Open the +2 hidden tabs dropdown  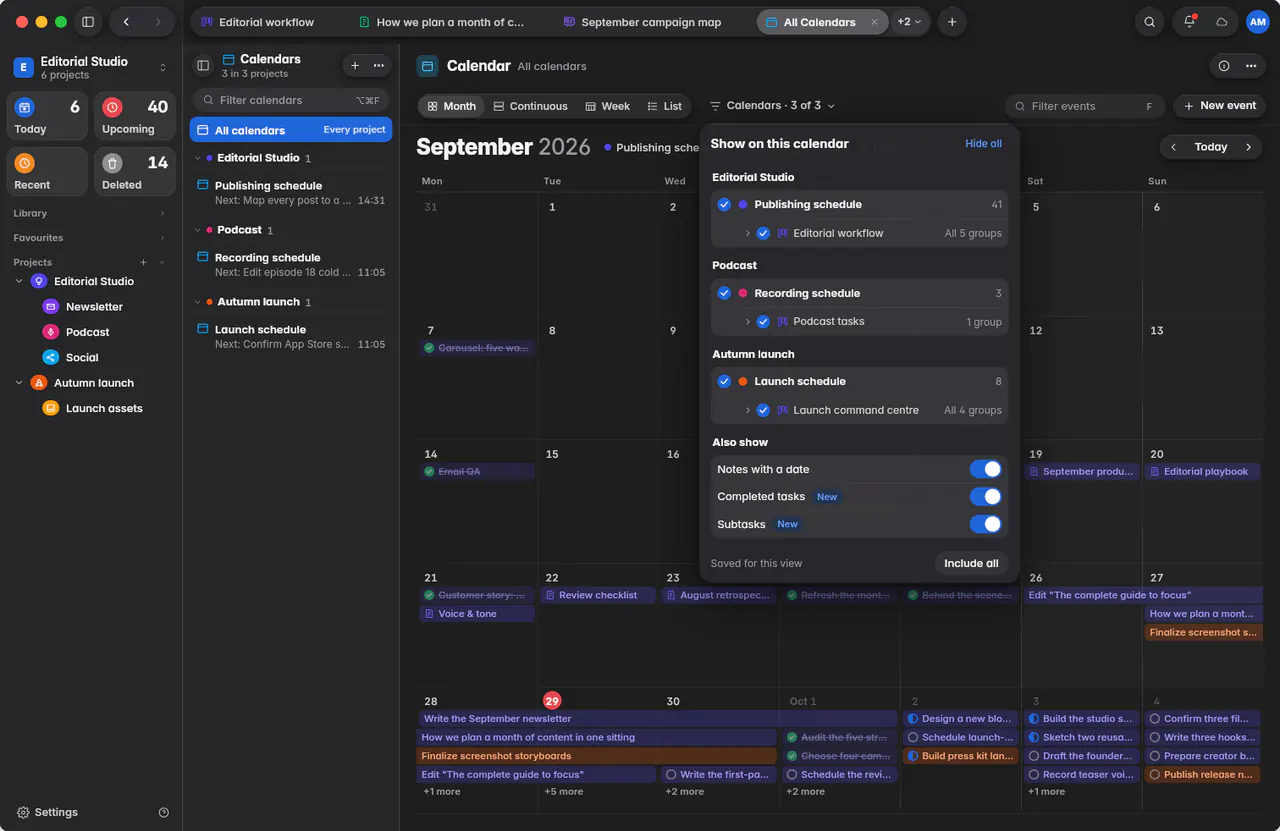point(909,22)
